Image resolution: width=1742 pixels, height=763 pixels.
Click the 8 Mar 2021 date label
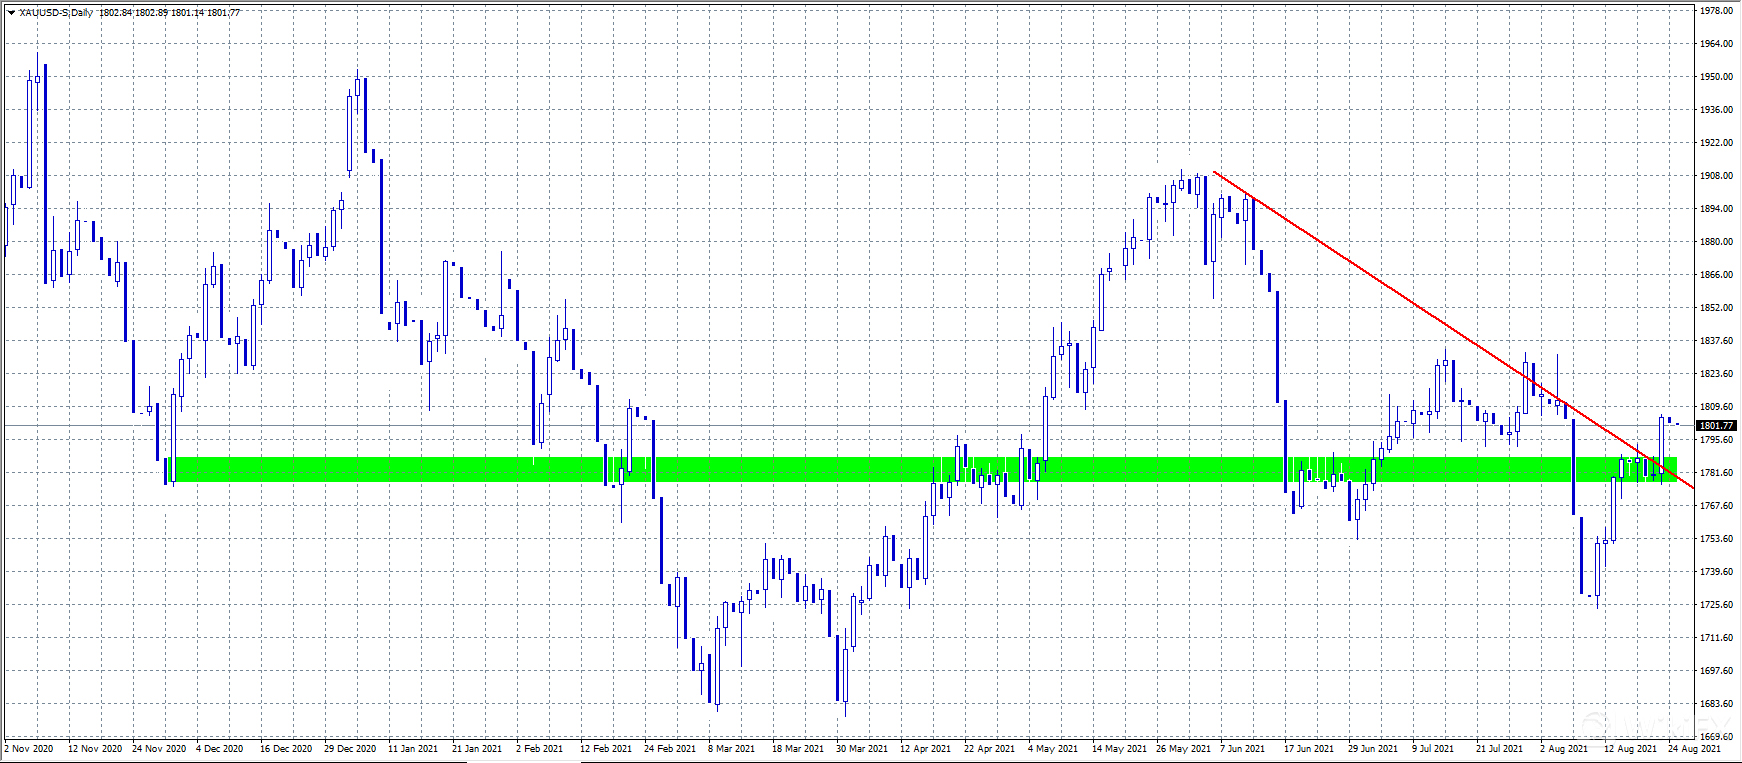[731, 748]
